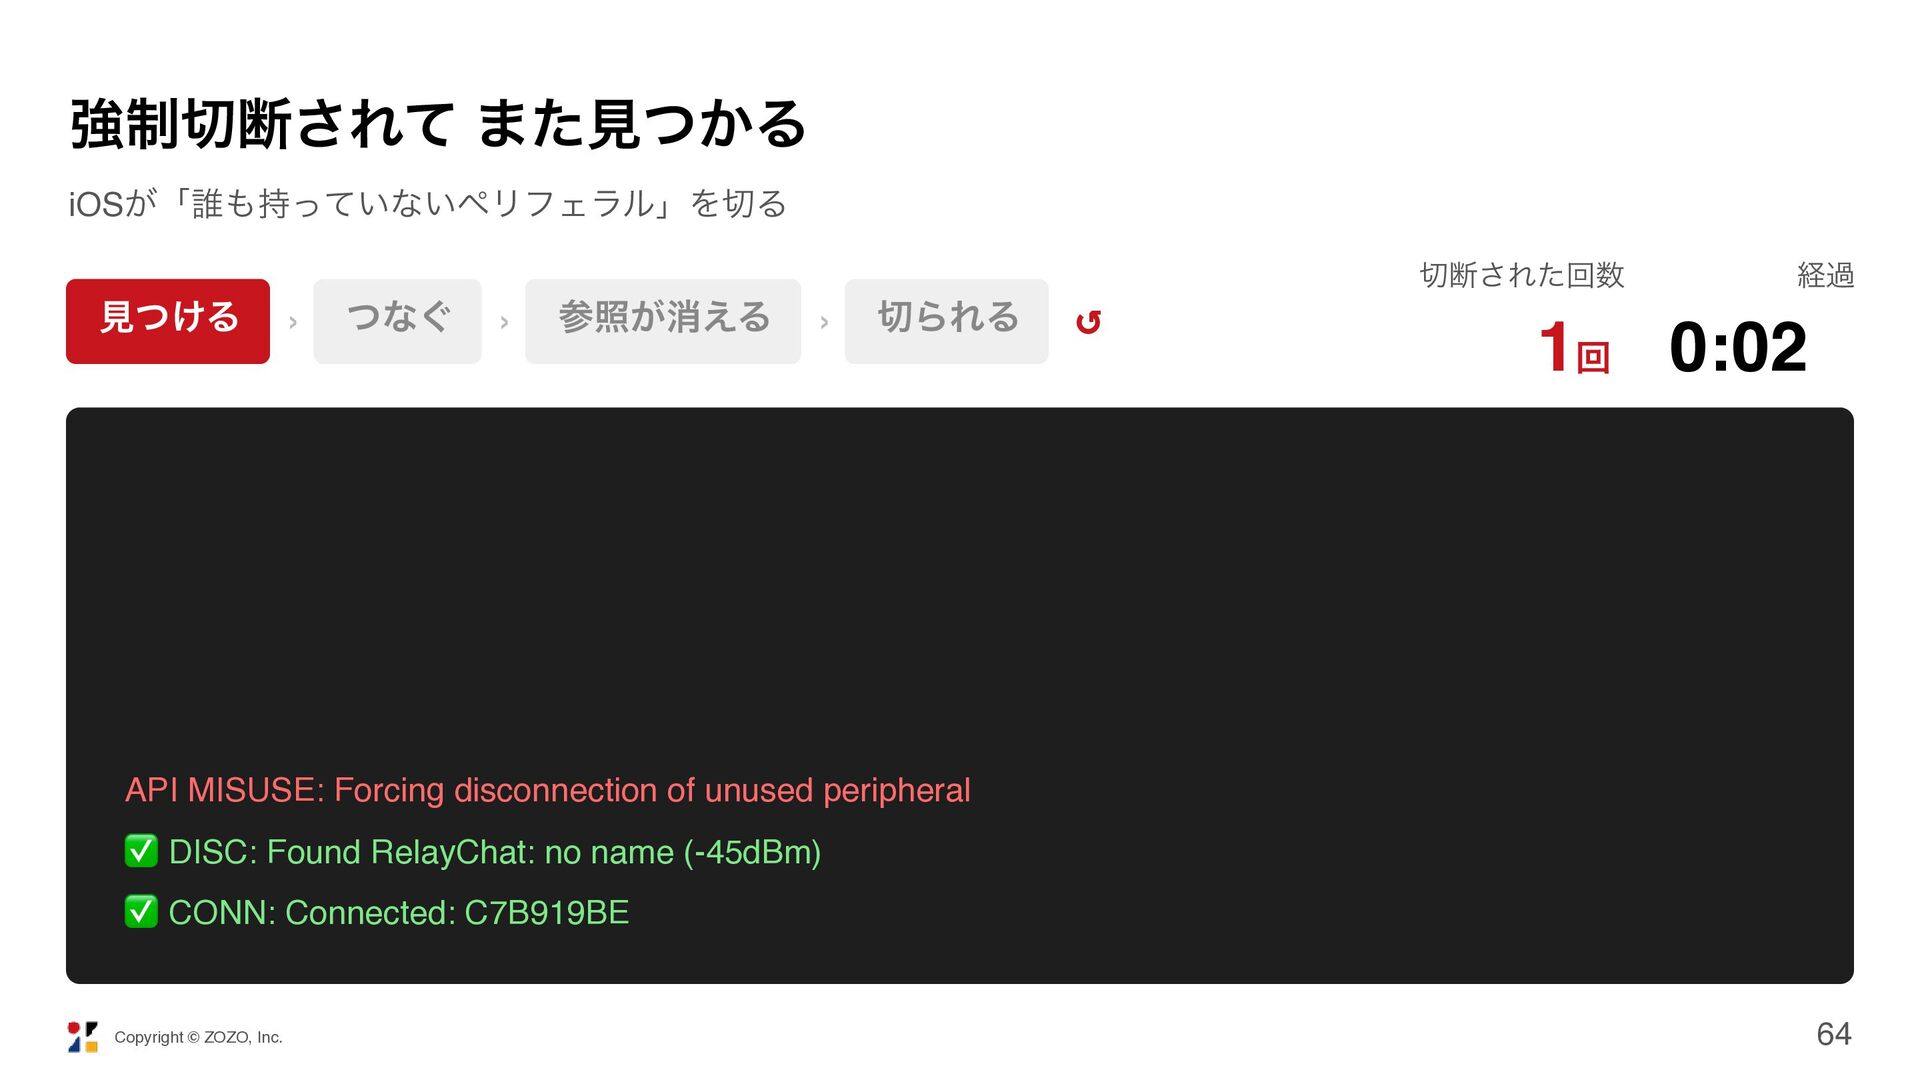Image resolution: width=1920 pixels, height=1080 pixels.
Task: Click the ZOZO logo icon in footer
Action: [83, 1037]
